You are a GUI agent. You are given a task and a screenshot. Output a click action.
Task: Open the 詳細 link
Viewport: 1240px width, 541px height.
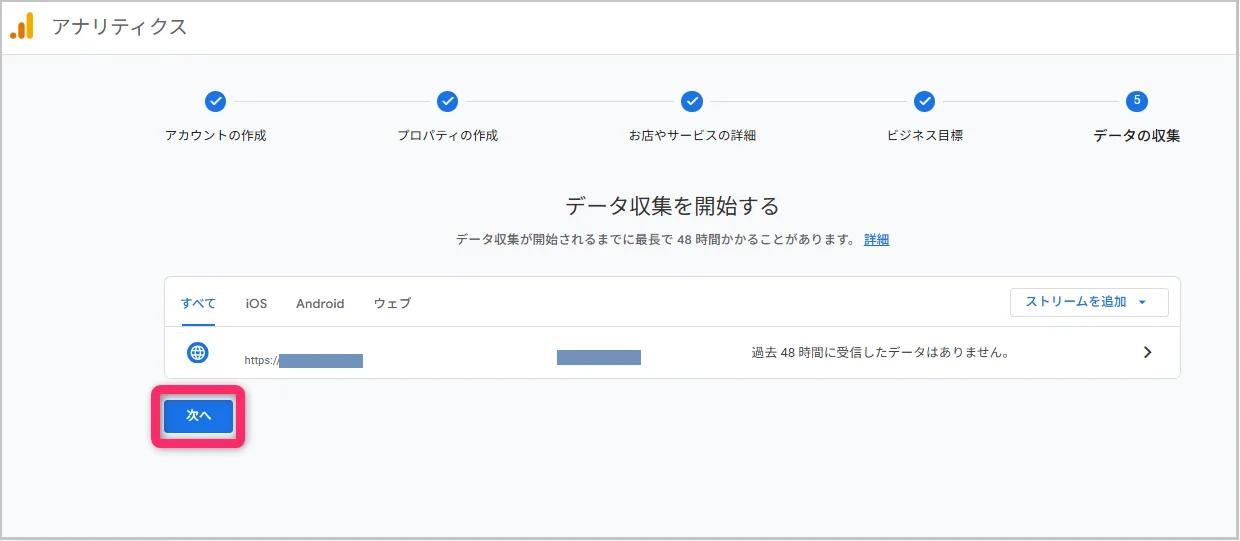pos(876,240)
